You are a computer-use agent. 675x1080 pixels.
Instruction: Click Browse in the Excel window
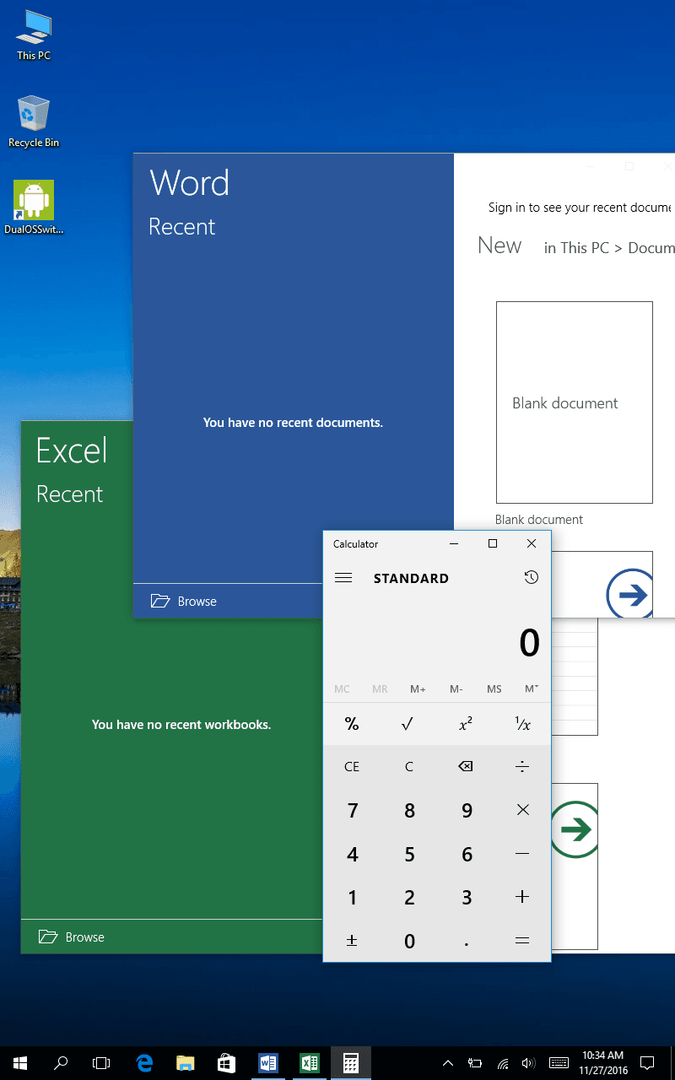[71, 937]
